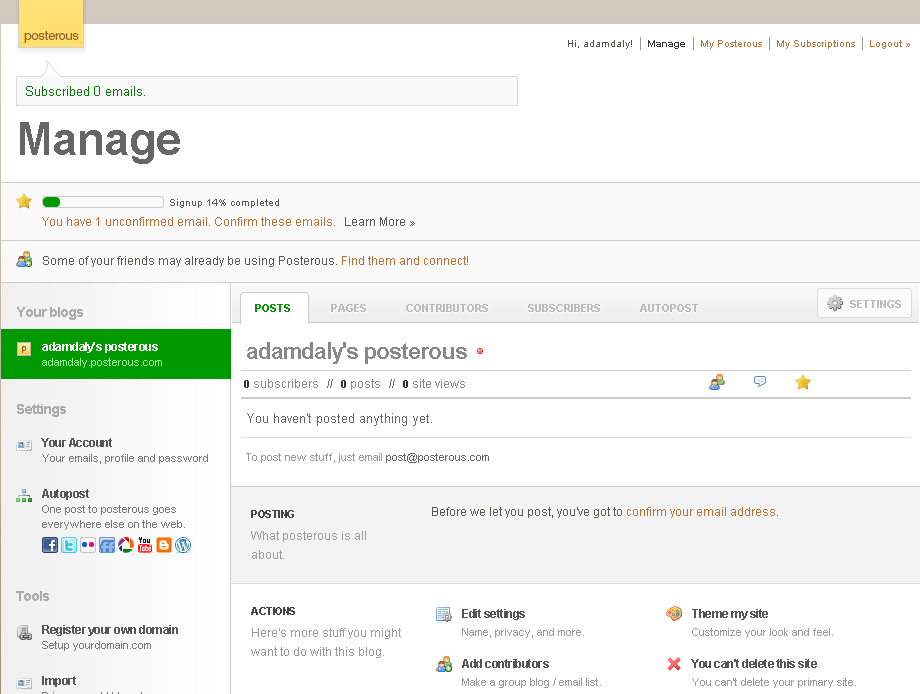The image size is (920, 694).
Task: Click Edit settings action link
Action: (x=493, y=614)
